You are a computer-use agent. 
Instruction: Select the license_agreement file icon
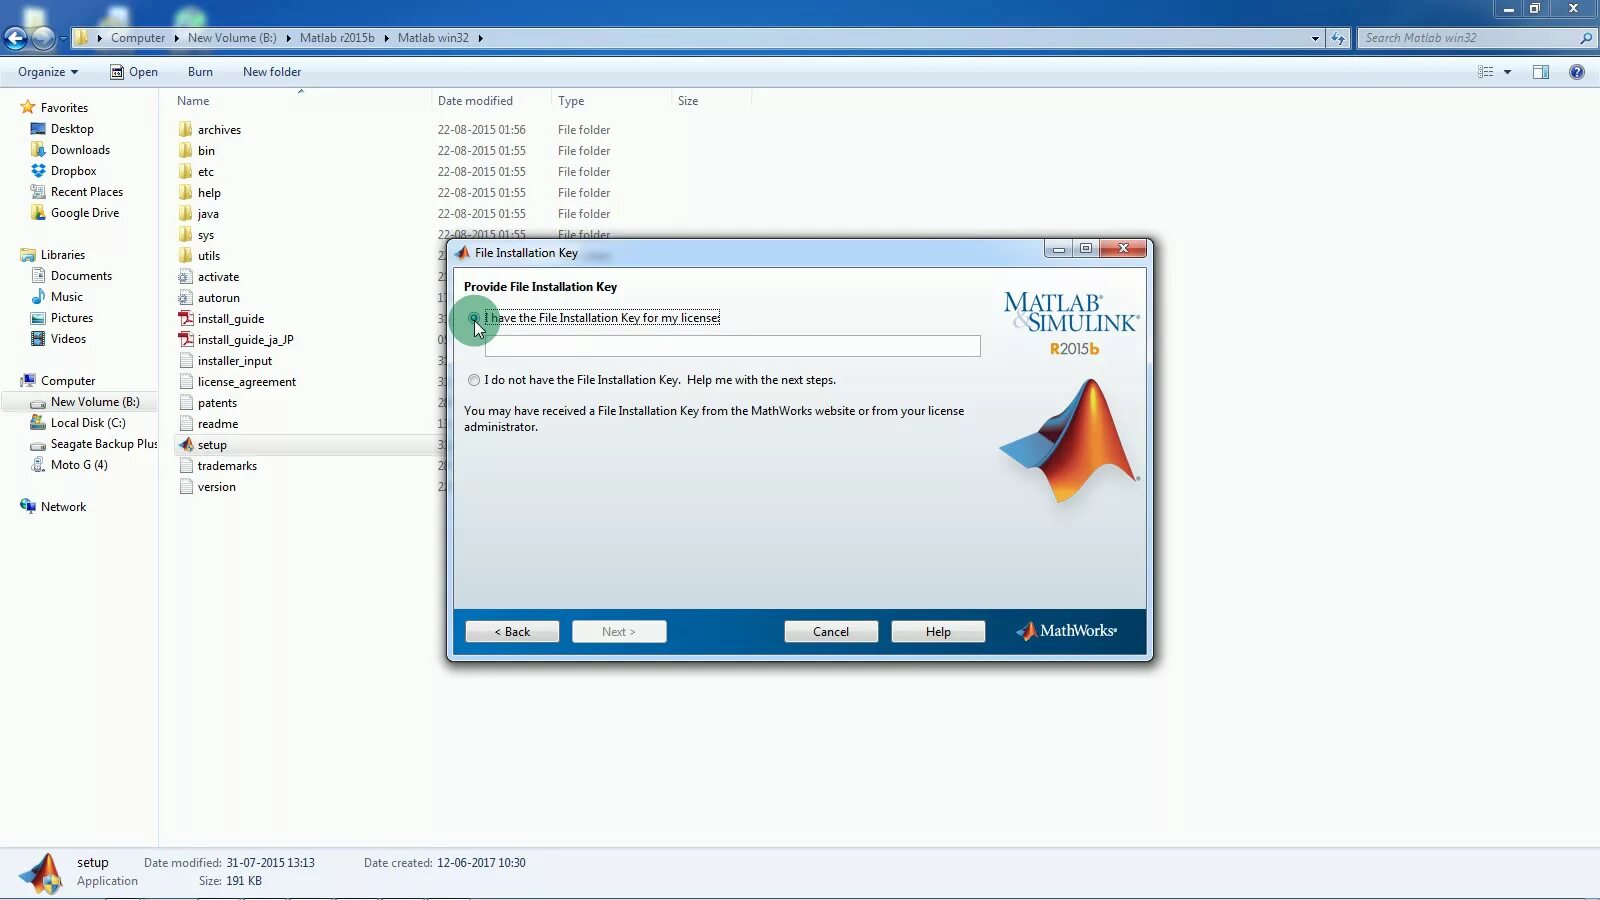pos(185,381)
